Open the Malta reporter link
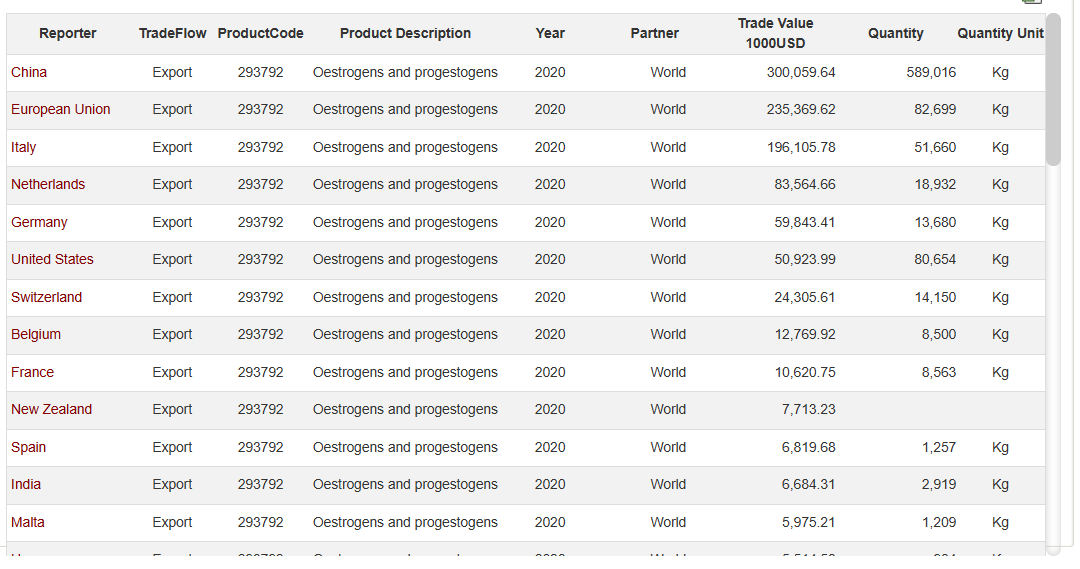1080x569 pixels. [x=28, y=523]
